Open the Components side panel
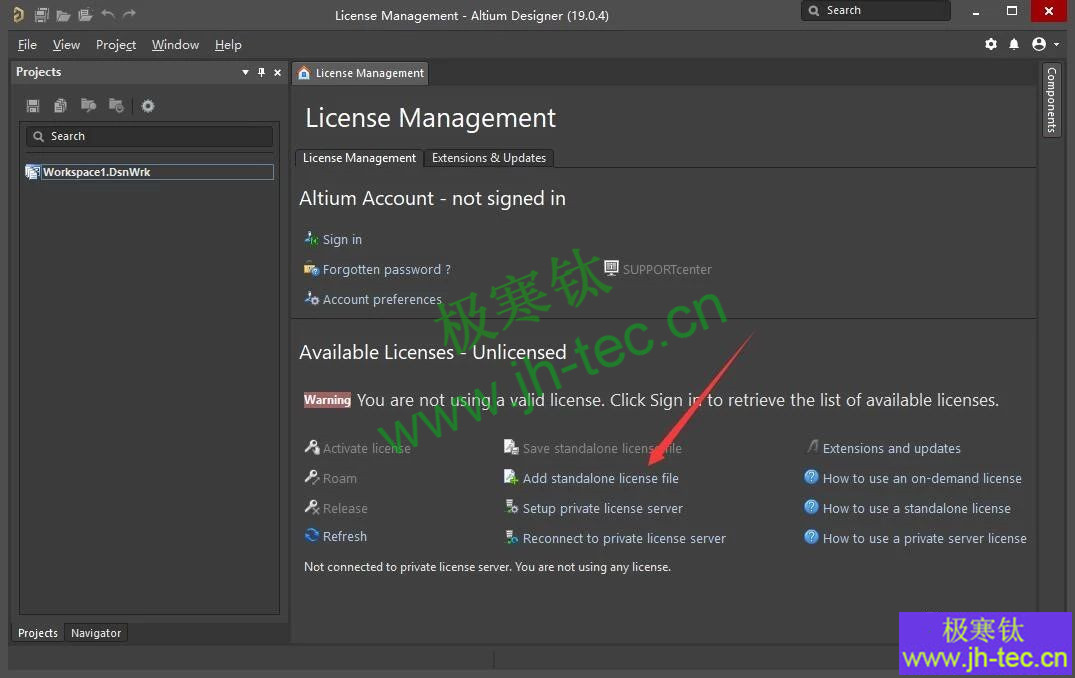1075x678 pixels. click(1052, 100)
